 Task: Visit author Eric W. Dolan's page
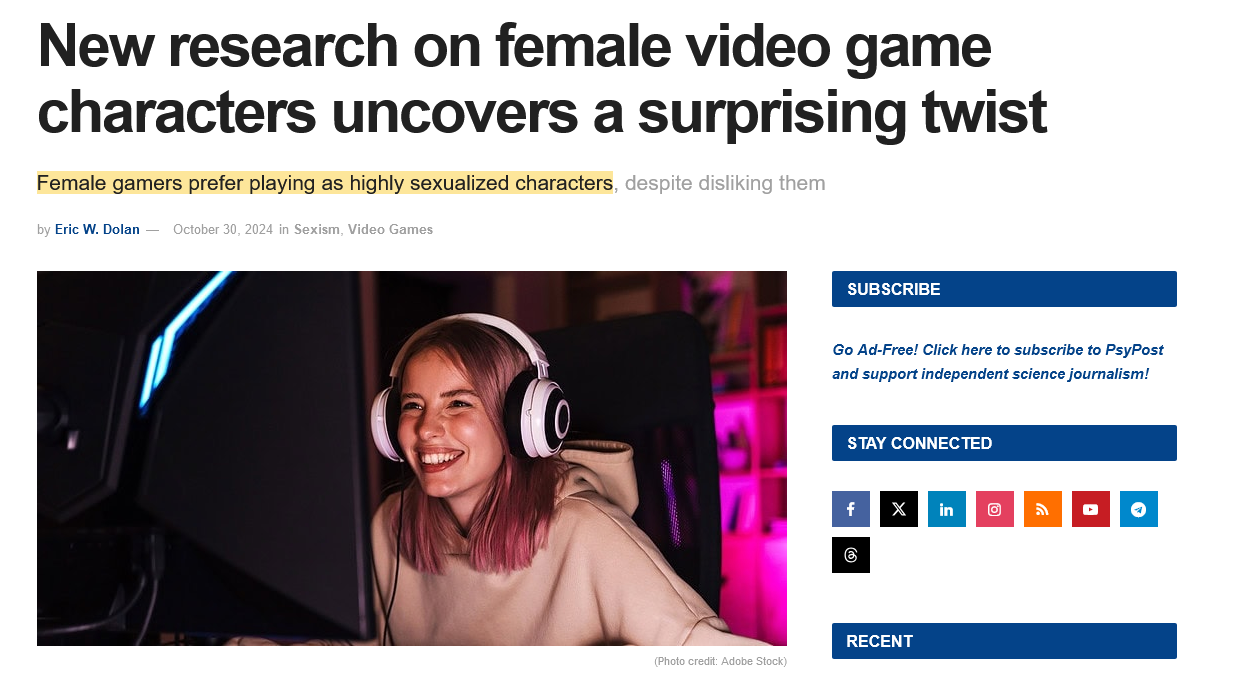pos(97,230)
